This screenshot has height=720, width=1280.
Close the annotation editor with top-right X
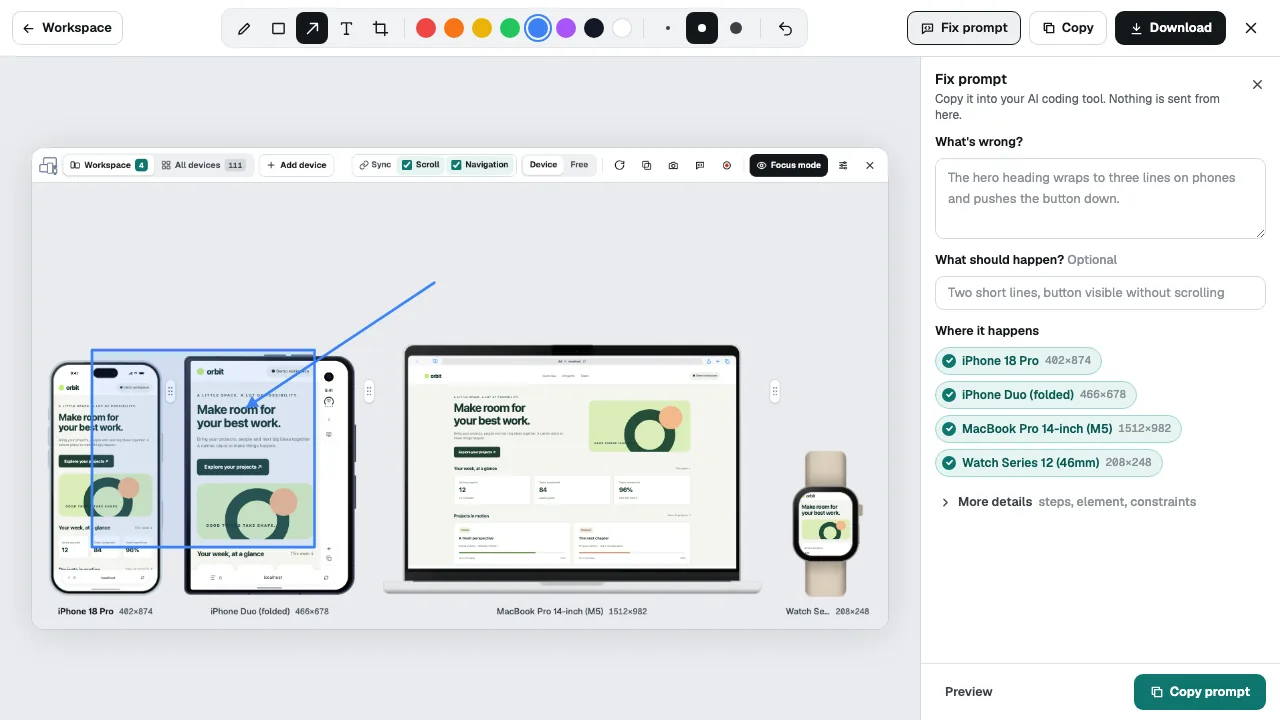click(1251, 28)
